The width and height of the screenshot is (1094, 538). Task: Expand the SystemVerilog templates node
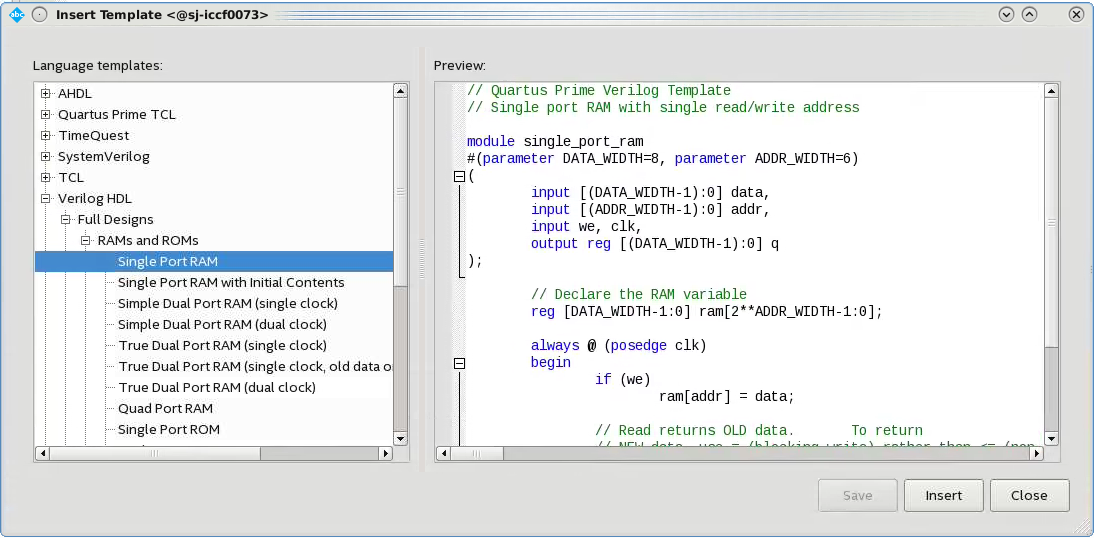(x=46, y=156)
